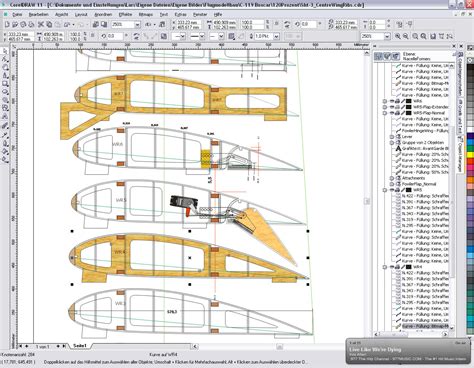
Task: Toggle visibility eye of WR5 layer
Action: 391,190
